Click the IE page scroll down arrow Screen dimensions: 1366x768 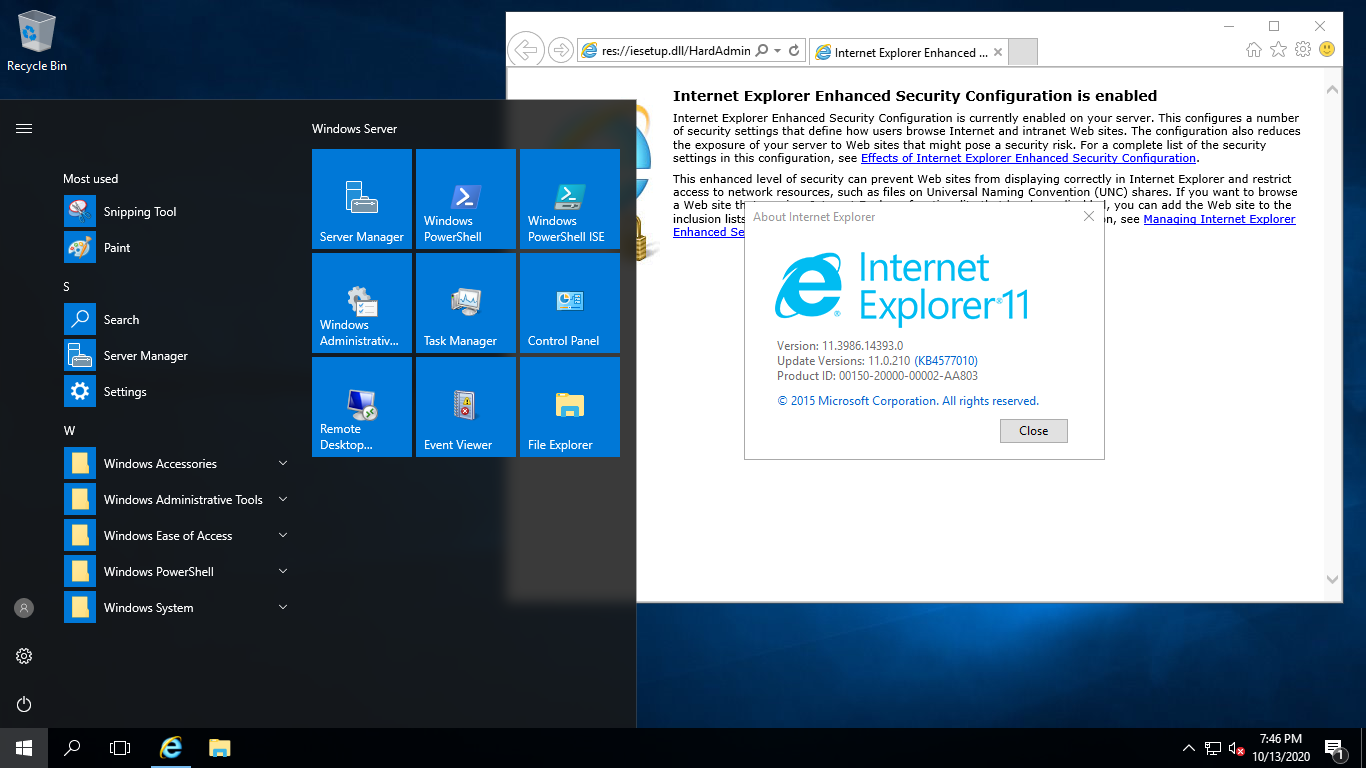pos(1332,579)
